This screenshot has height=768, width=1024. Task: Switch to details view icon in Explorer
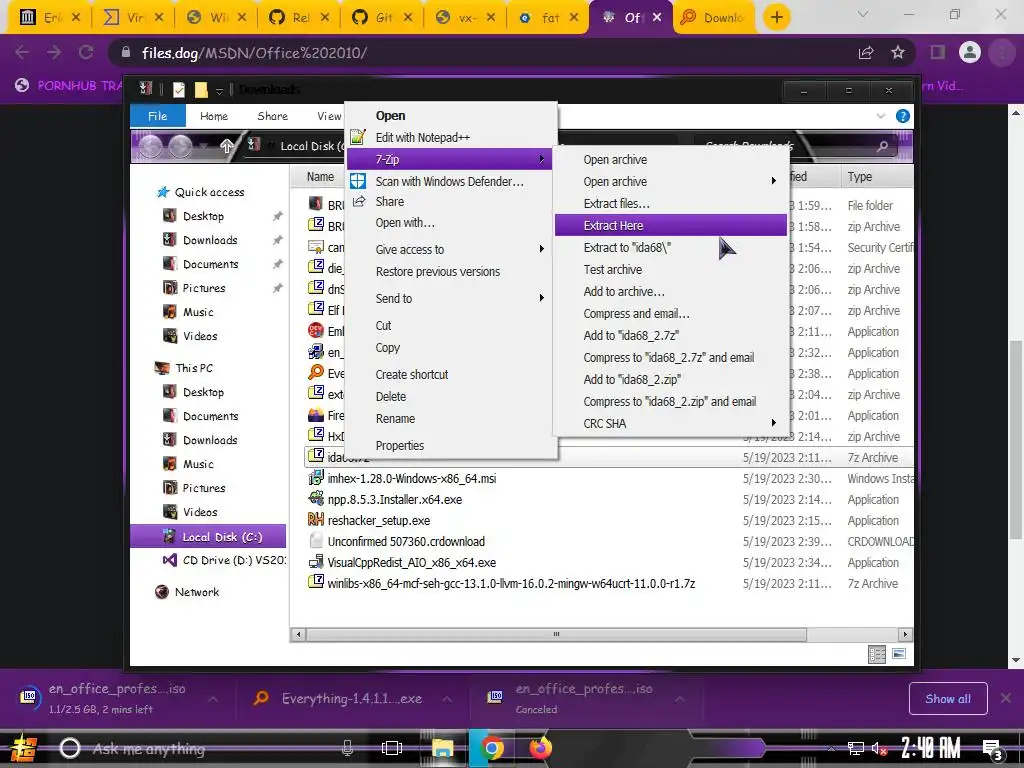[876, 654]
